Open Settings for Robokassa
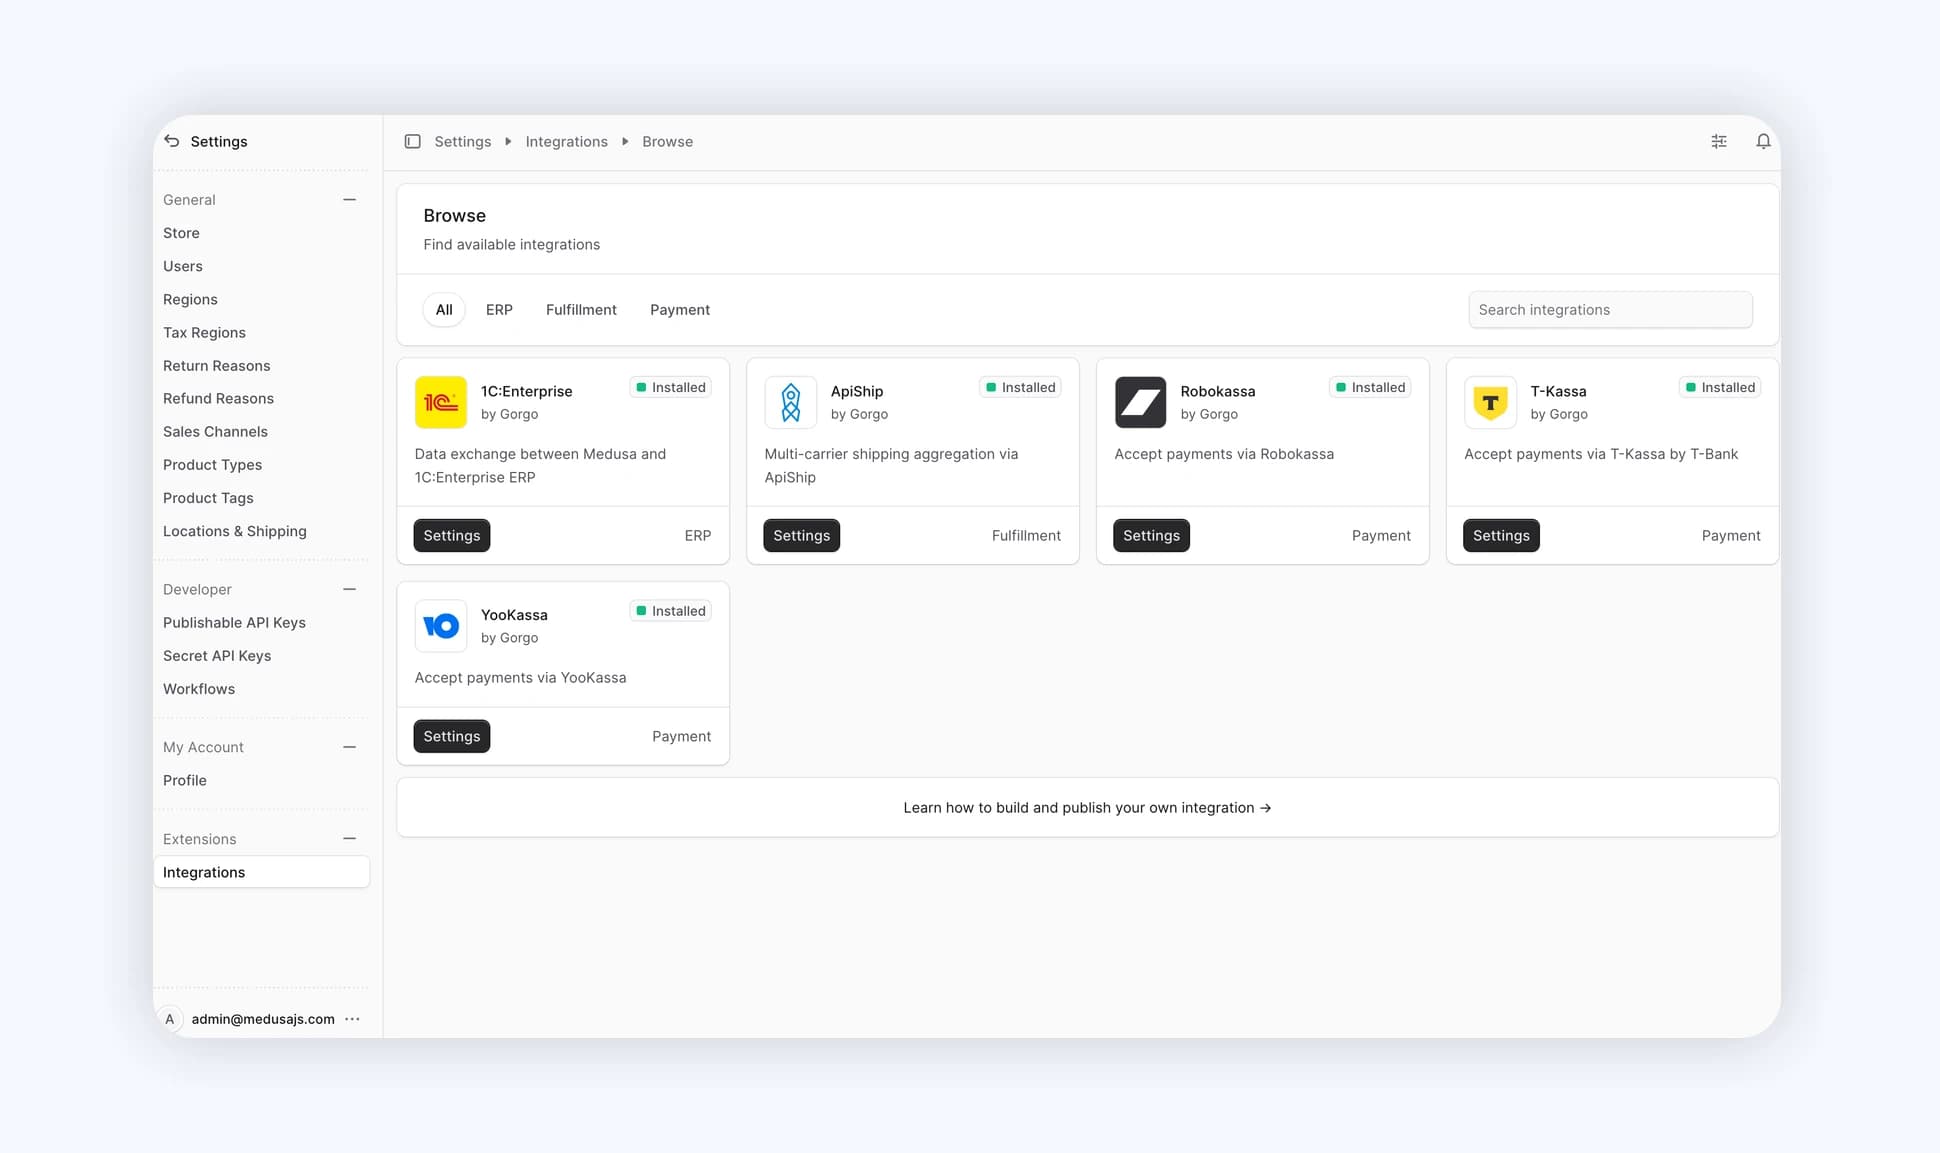This screenshot has height=1153, width=1940. click(1151, 535)
